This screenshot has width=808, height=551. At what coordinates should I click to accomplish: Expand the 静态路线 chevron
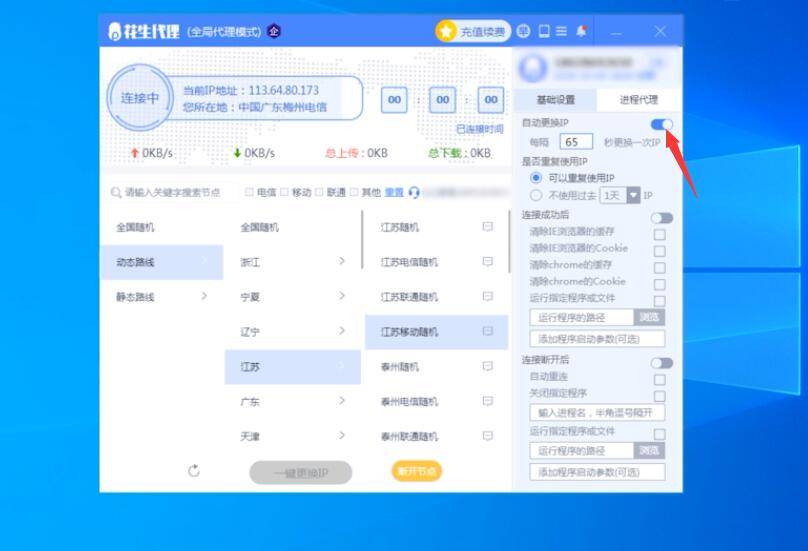point(204,296)
